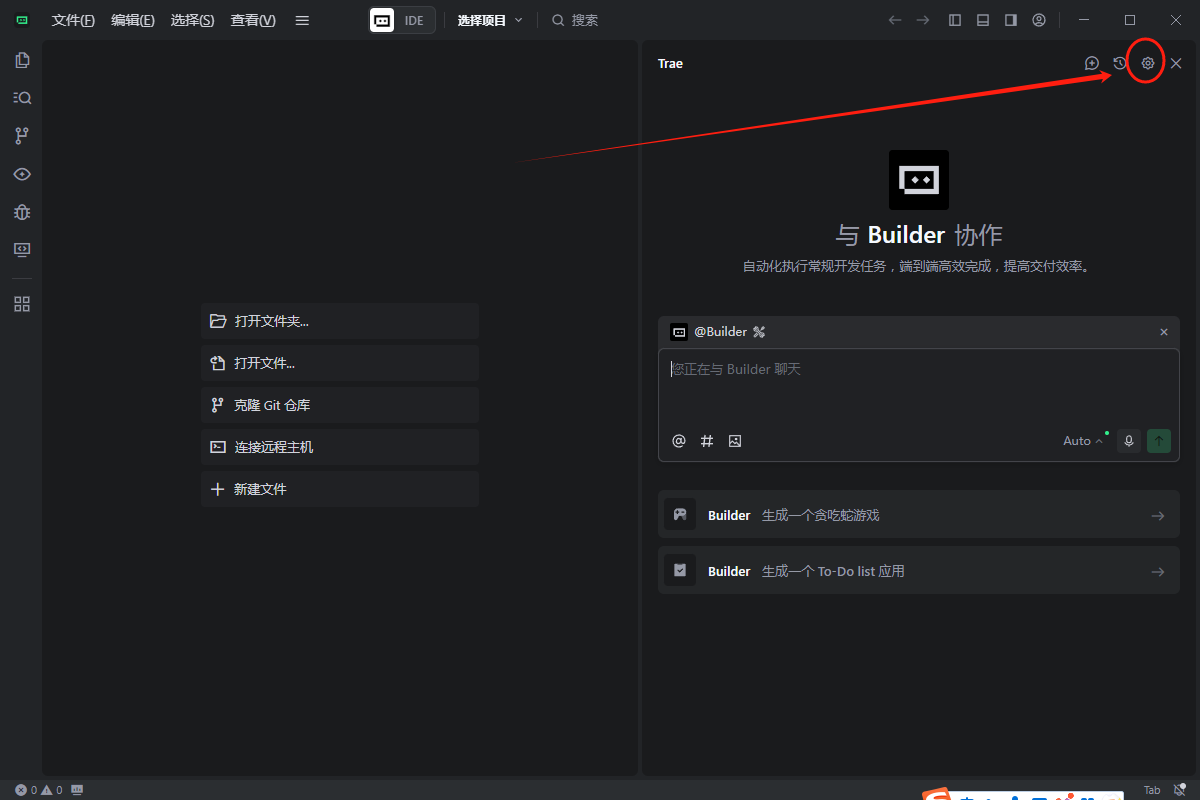This screenshot has height=800, width=1200.
Task: Click the @ mention context icon
Action: click(679, 441)
